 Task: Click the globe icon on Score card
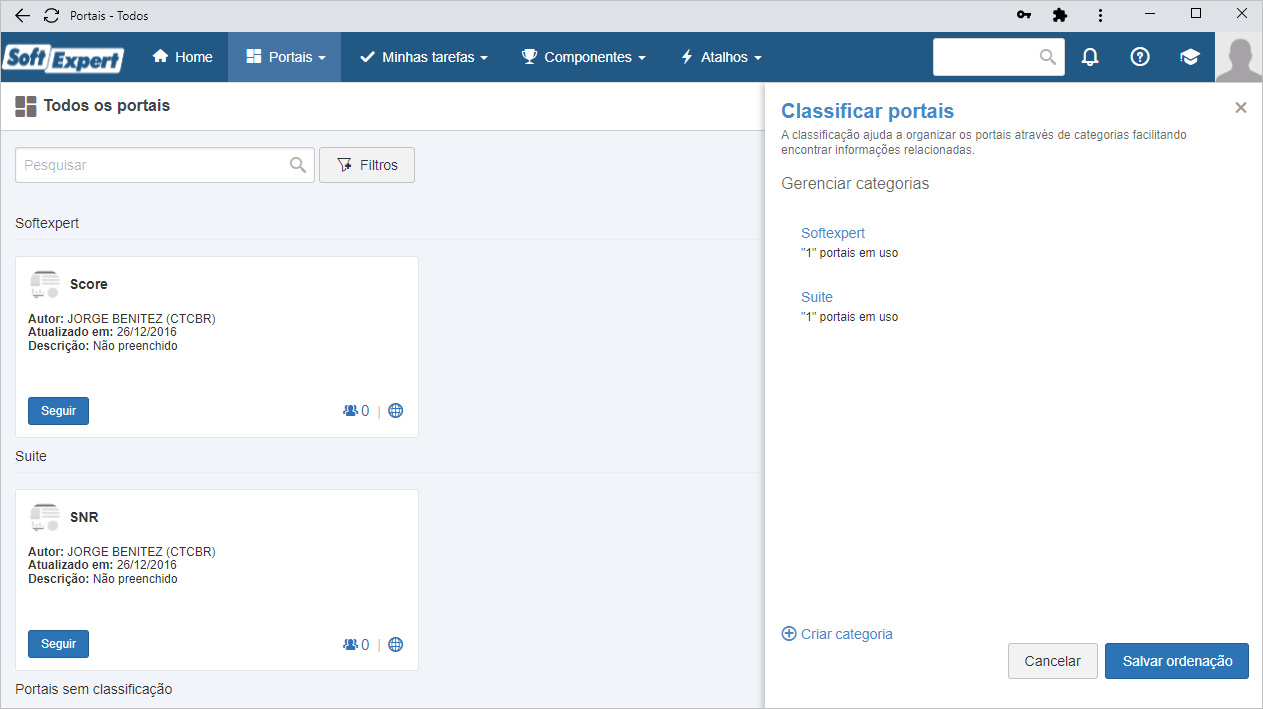point(396,411)
